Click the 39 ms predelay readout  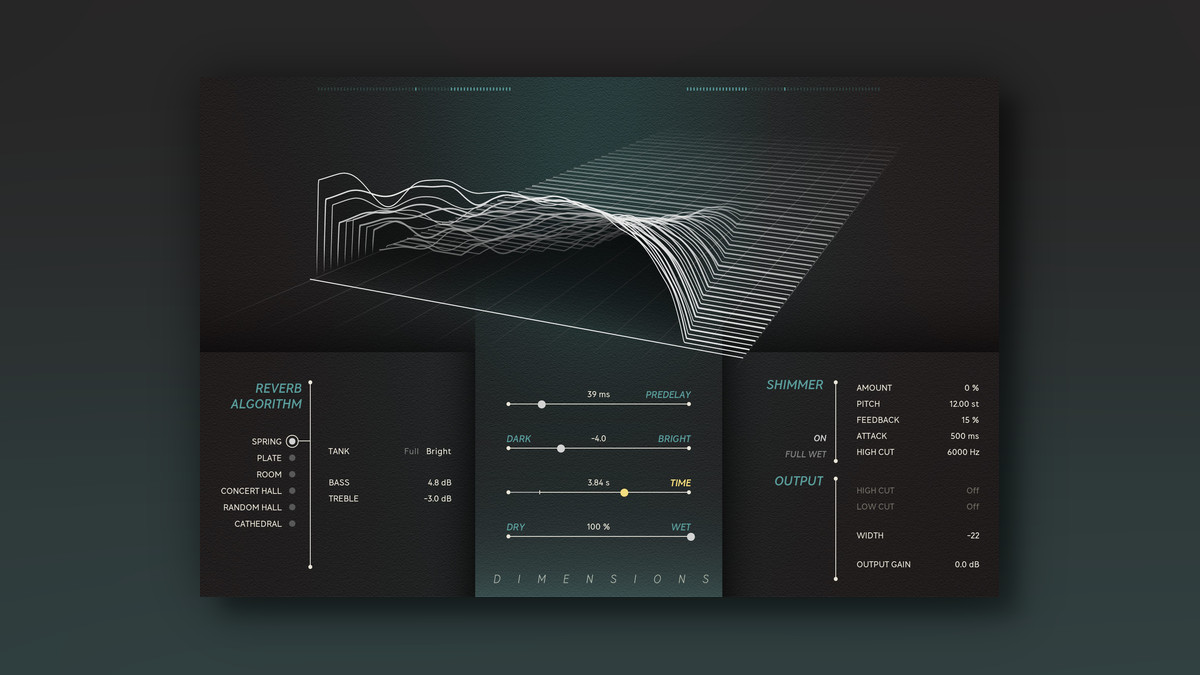point(598,394)
